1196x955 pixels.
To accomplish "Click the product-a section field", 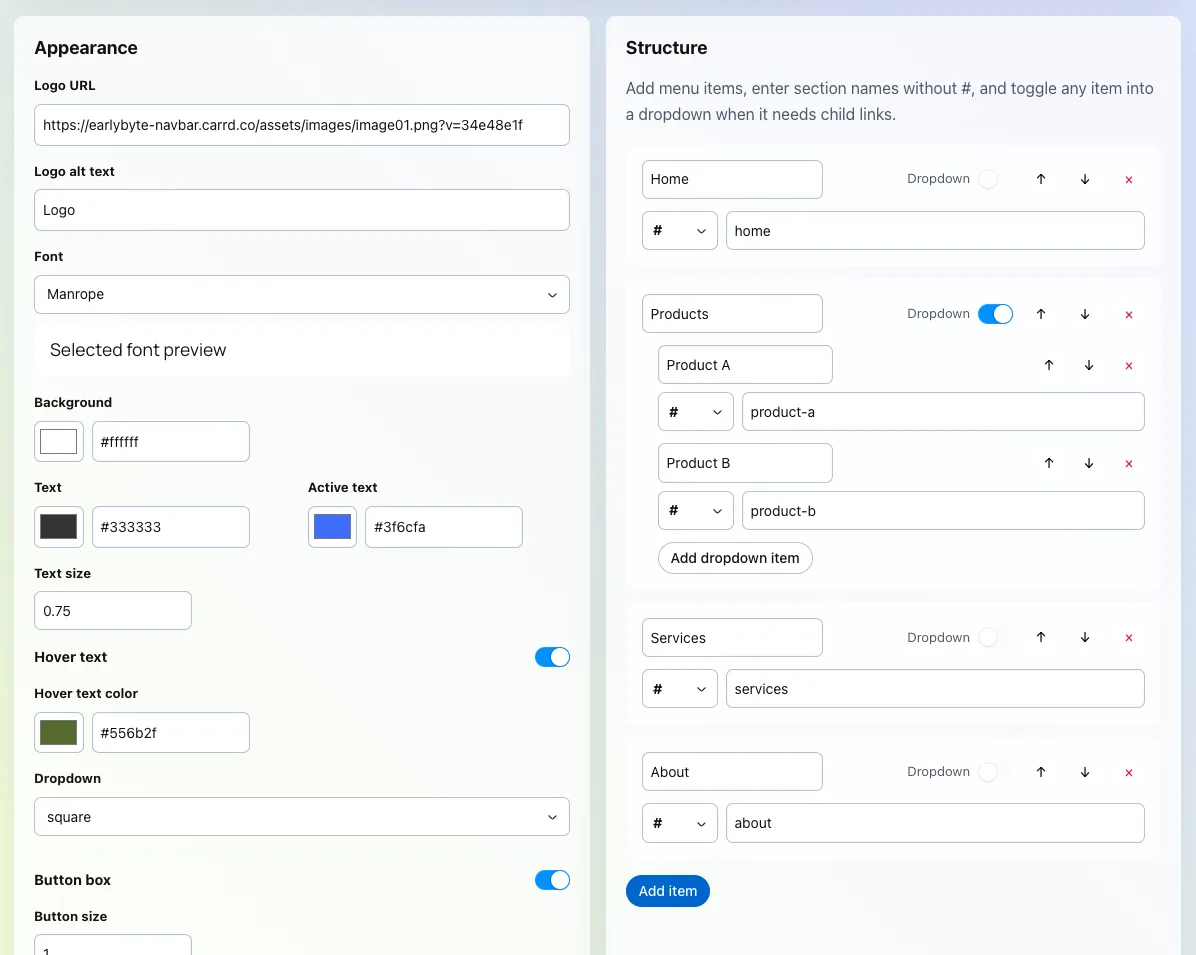I will point(944,412).
